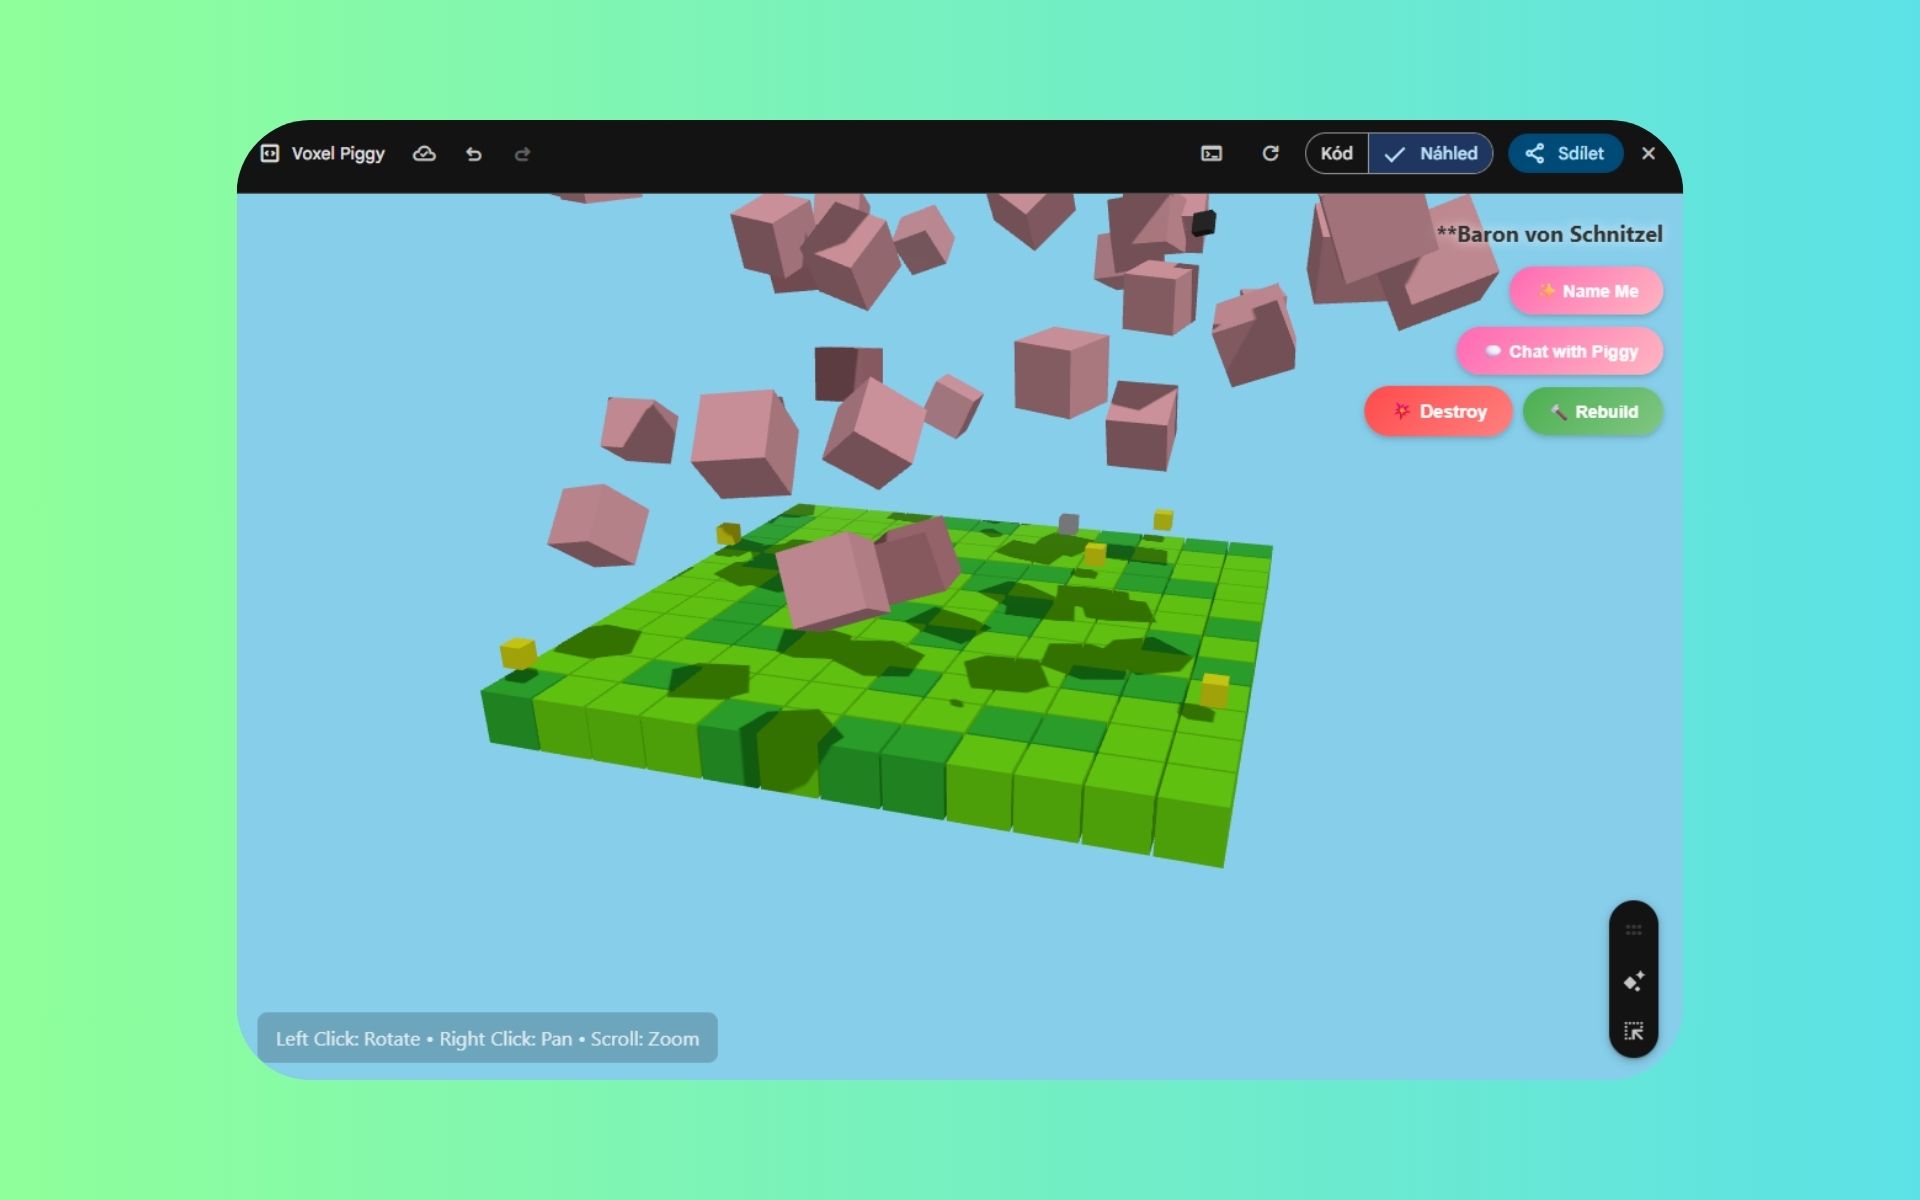Click the redo arrow icon

coord(522,153)
